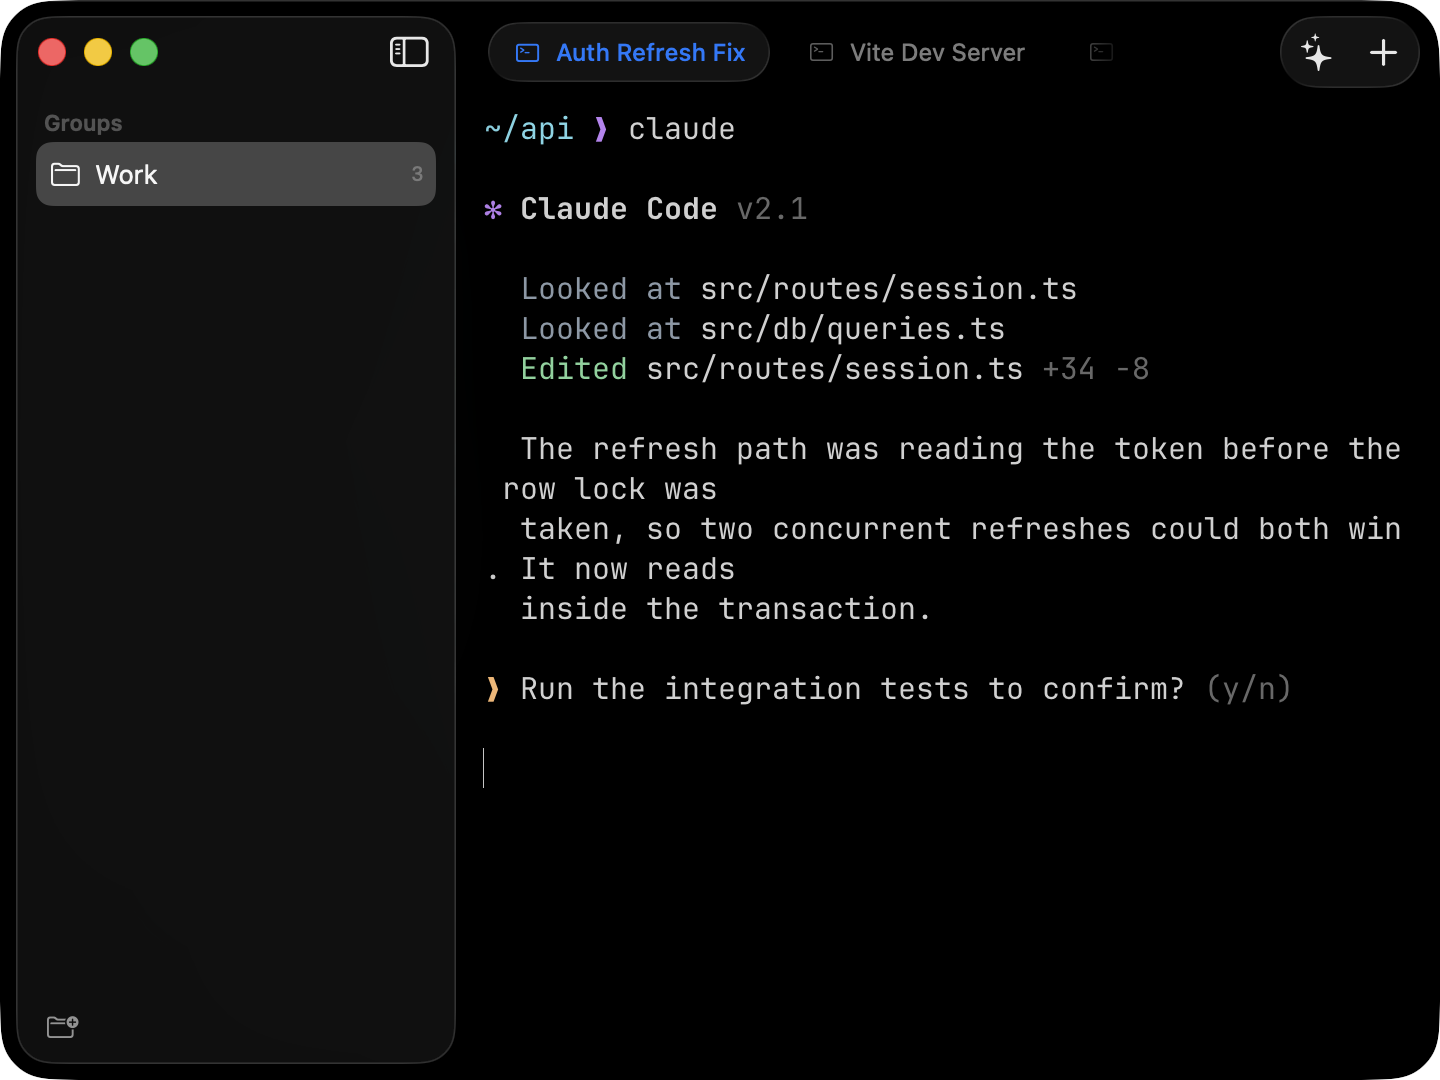This screenshot has width=1440, height=1080.
Task: Click the orange prompt chevron
Action: click(493, 689)
